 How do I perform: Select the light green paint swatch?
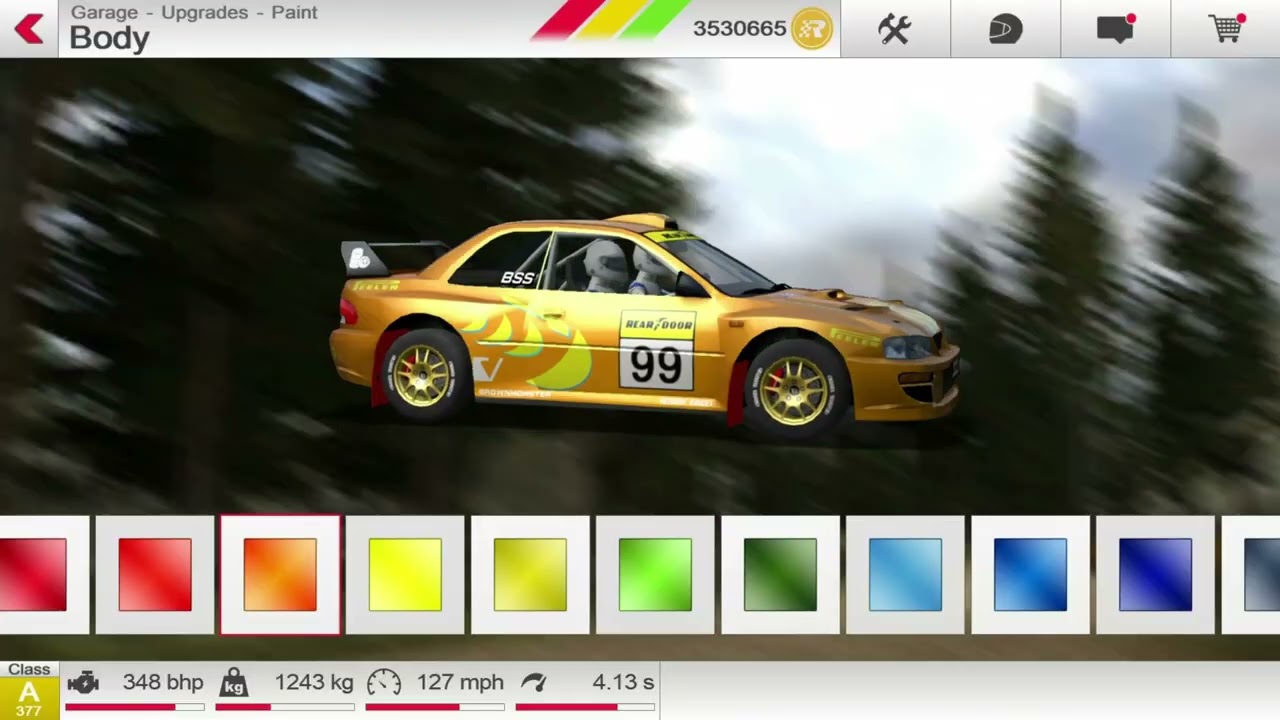coord(655,573)
